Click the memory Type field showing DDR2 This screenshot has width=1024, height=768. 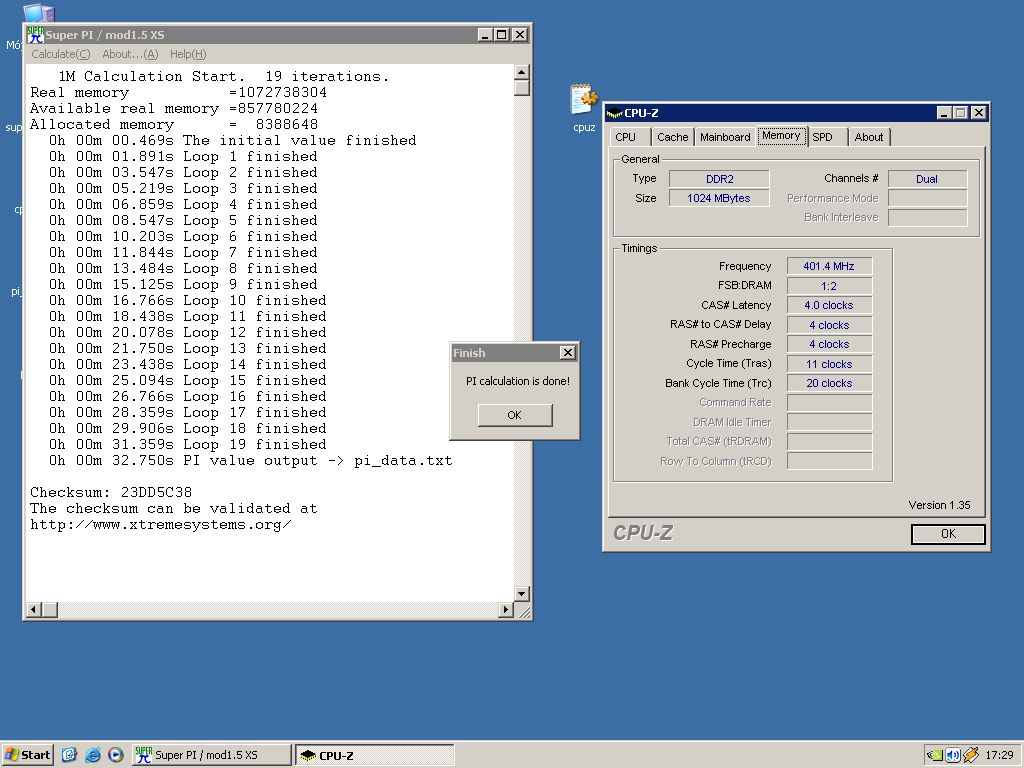pos(719,179)
